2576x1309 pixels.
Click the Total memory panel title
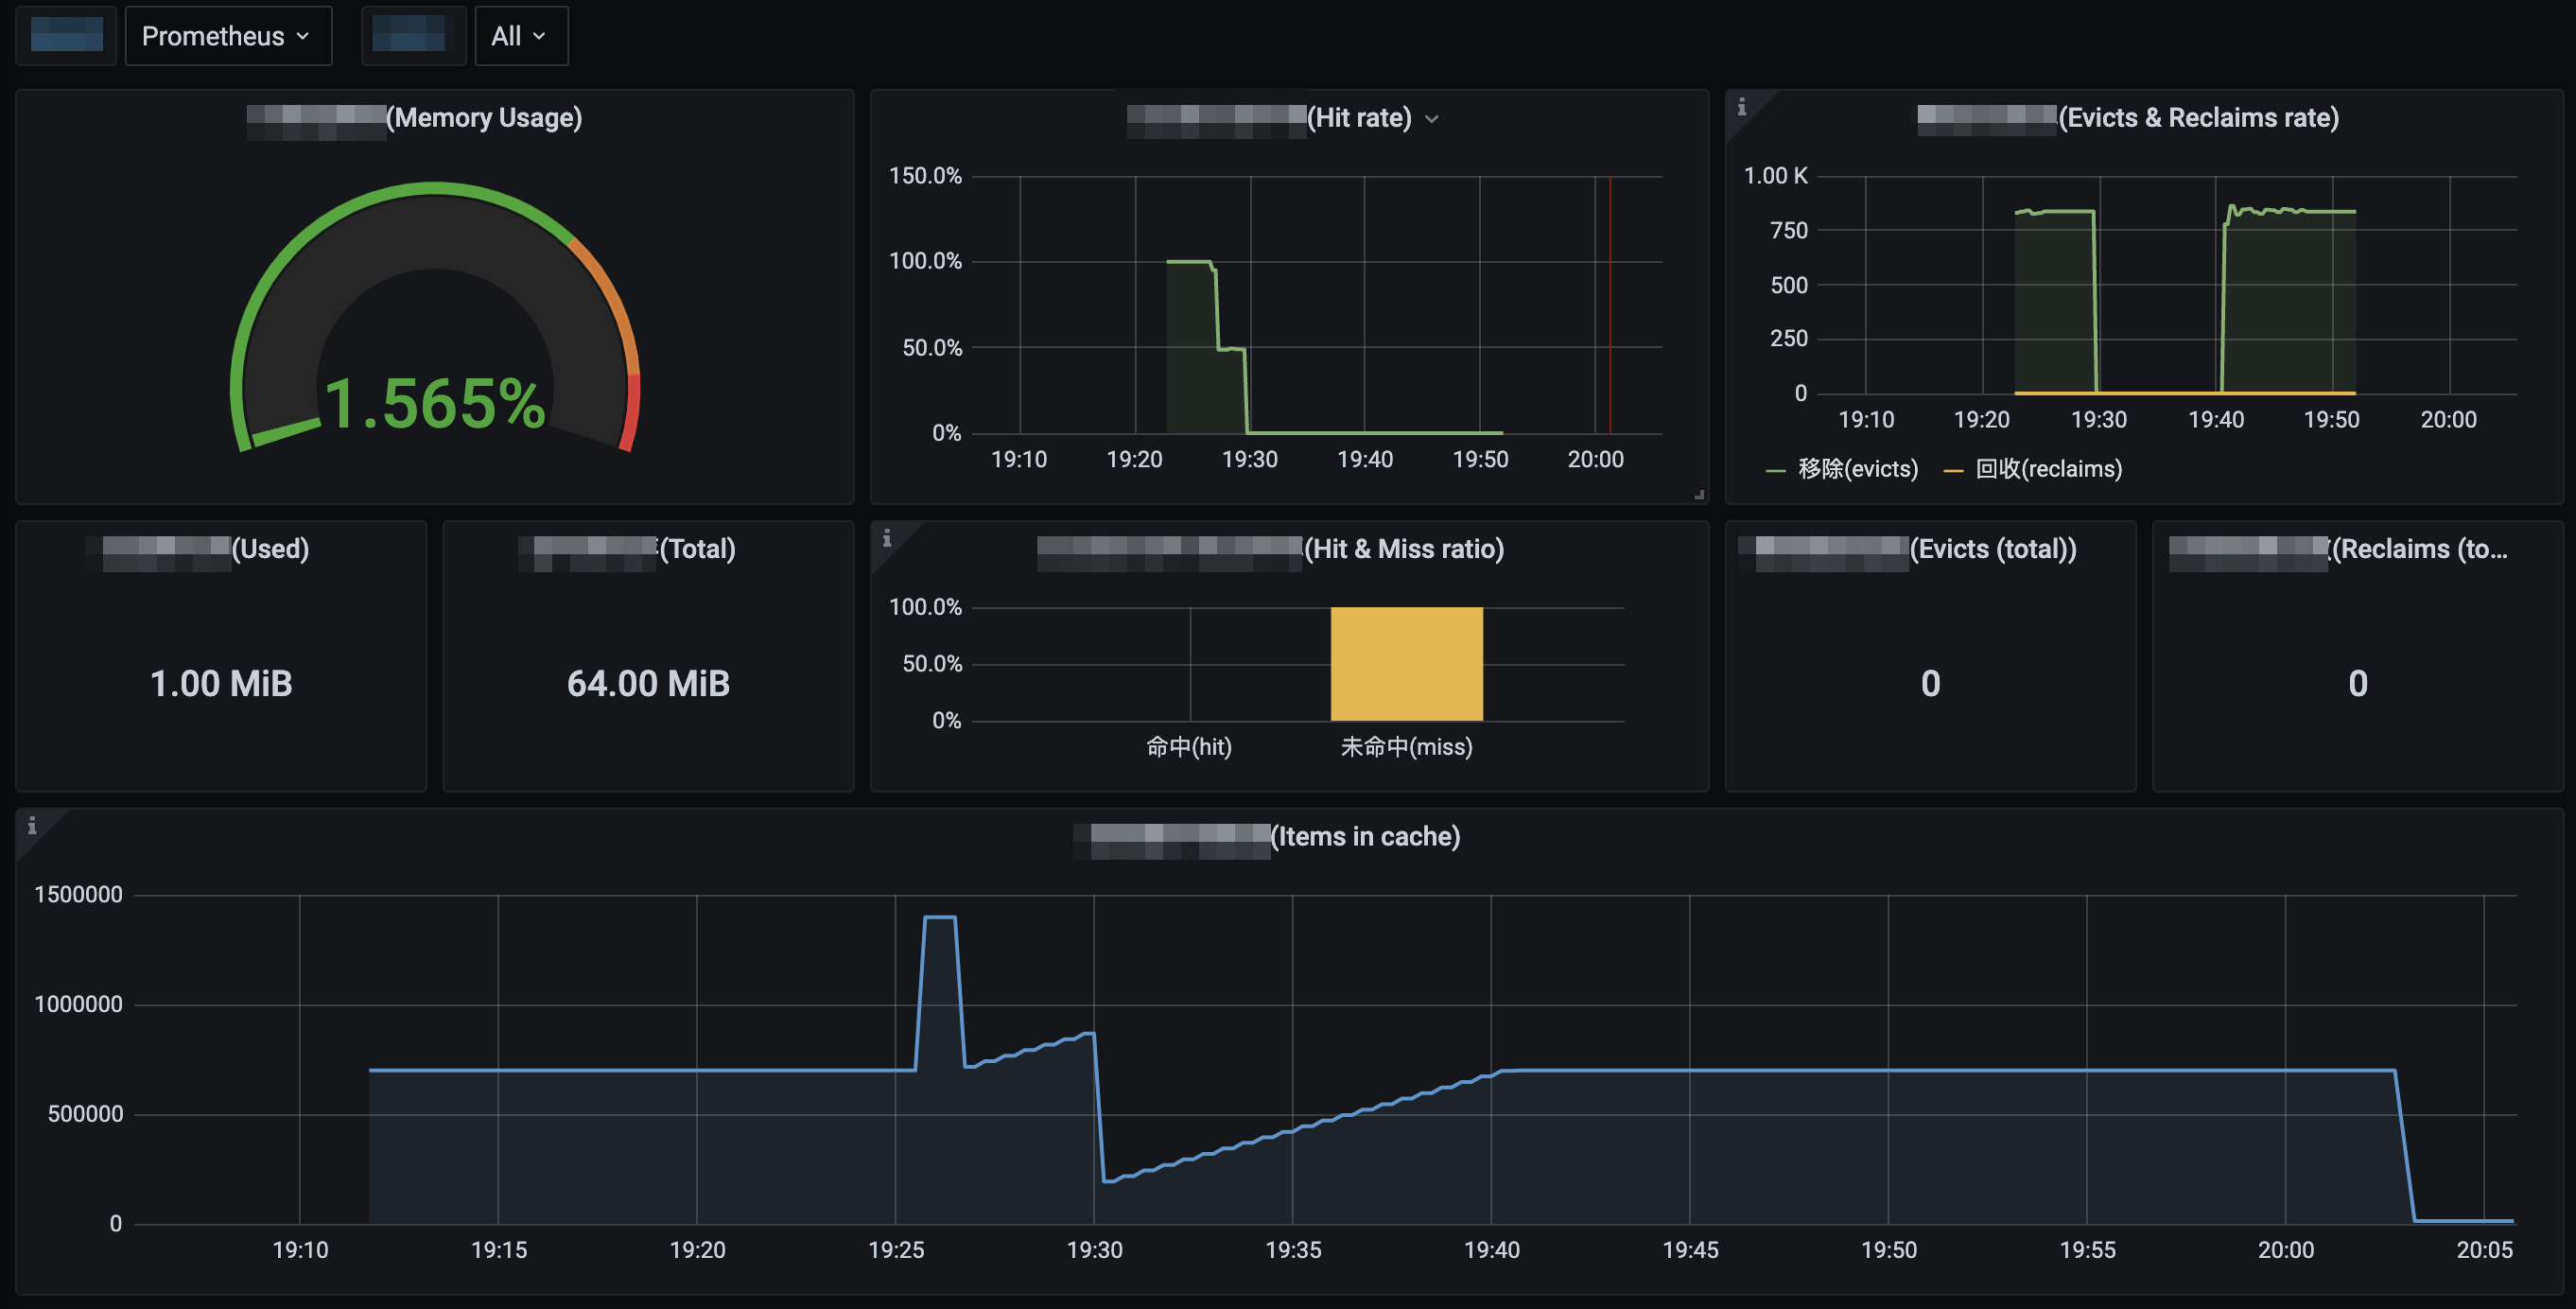click(x=697, y=549)
